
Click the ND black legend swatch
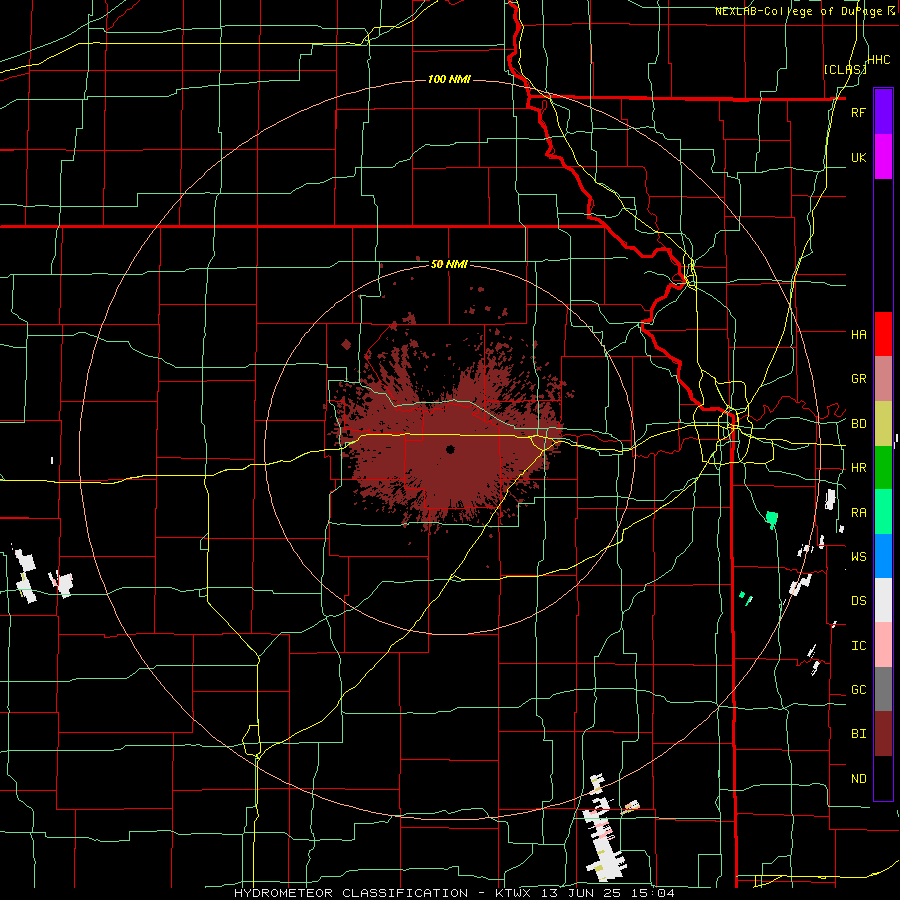point(883,778)
